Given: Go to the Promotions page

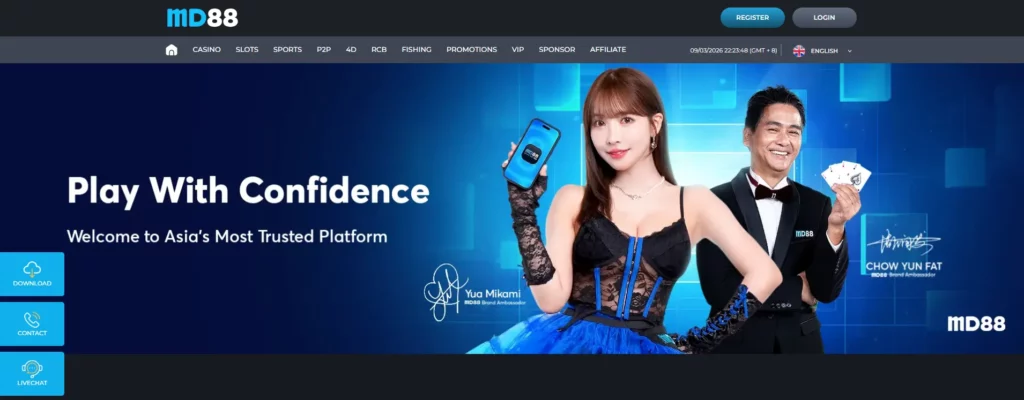Looking at the screenshot, I should 472,50.
